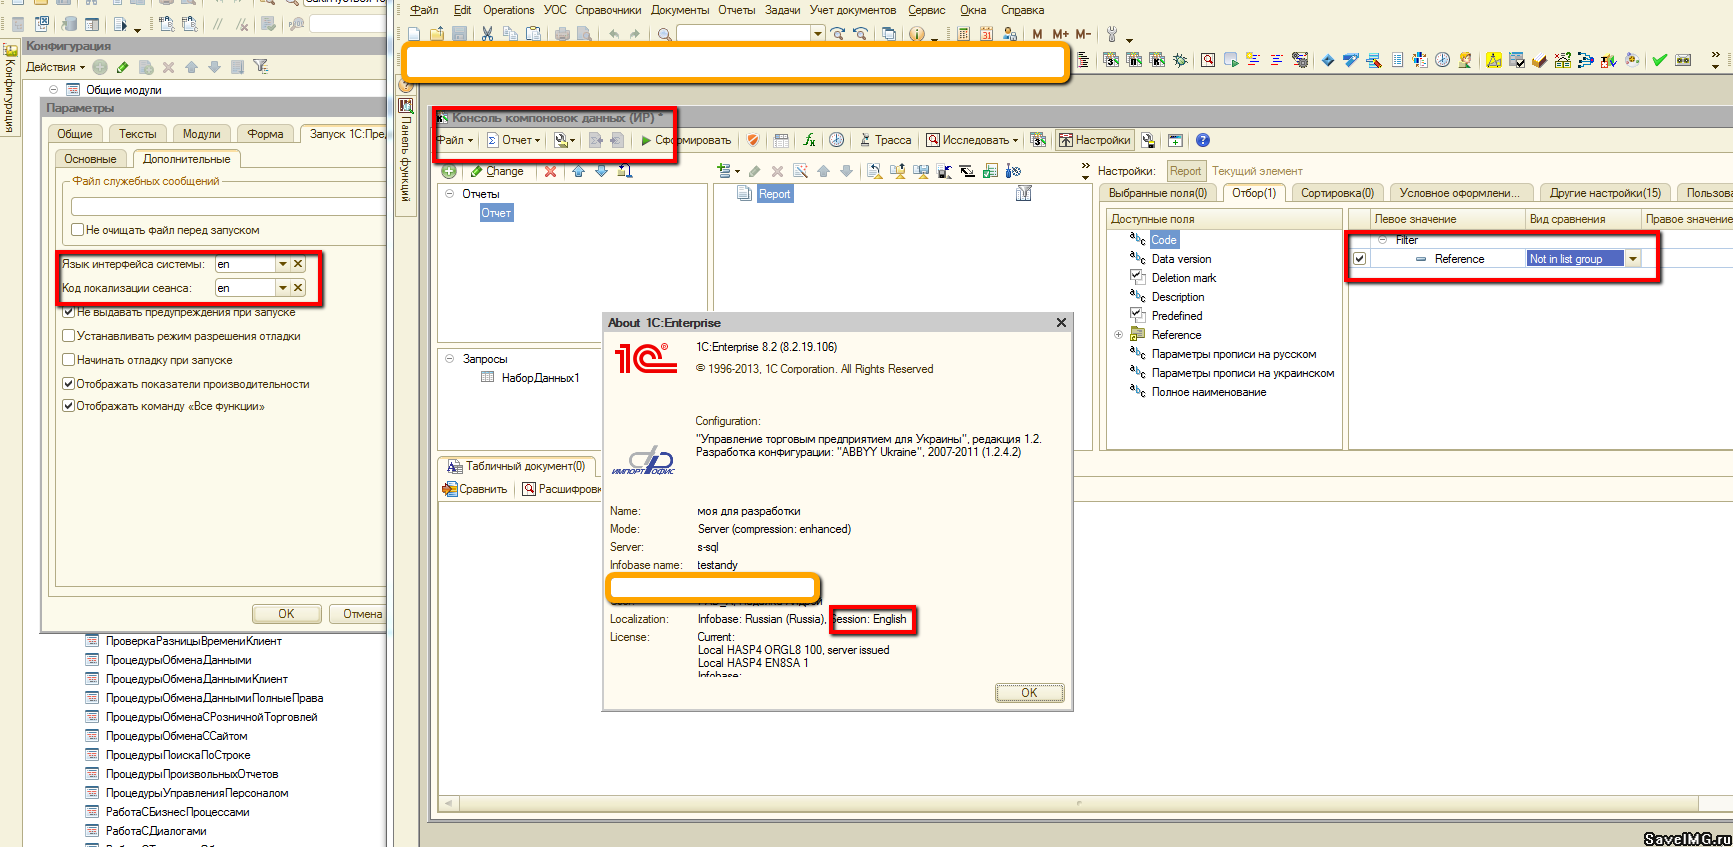Viewport: 1733px width, 847px height.
Task: Open the 'Код локализации сеанса' dropdown
Action: (x=283, y=288)
